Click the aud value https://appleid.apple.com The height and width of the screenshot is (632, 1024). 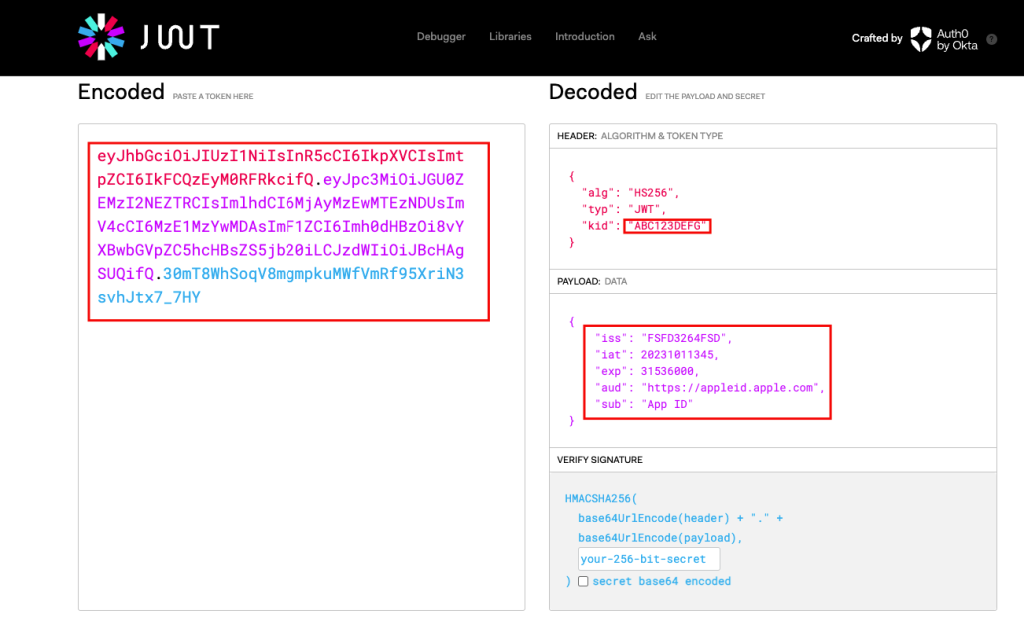point(730,387)
